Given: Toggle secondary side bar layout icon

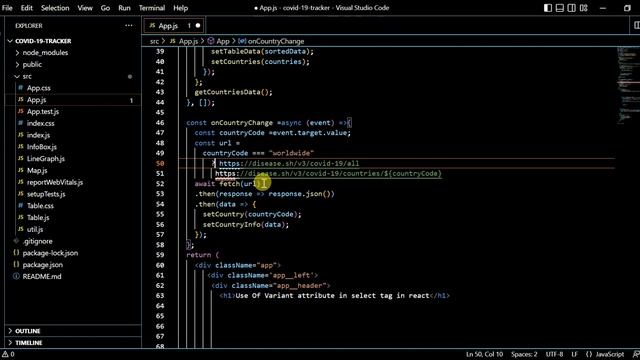Looking at the screenshot, I should click(571, 8).
